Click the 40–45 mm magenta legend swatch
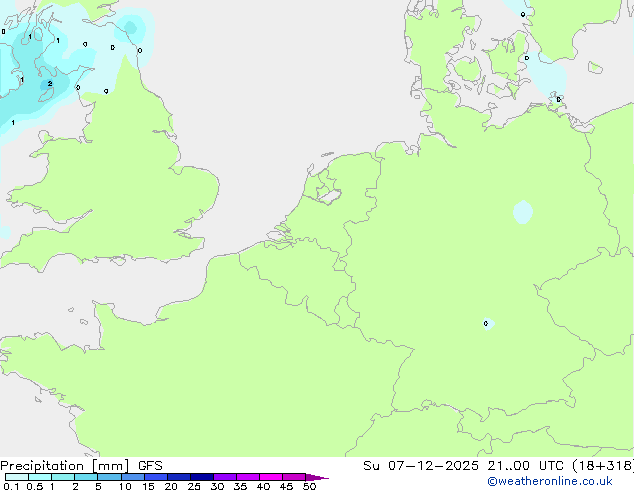Viewport: 634px width, 490px height. click(x=271, y=477)
